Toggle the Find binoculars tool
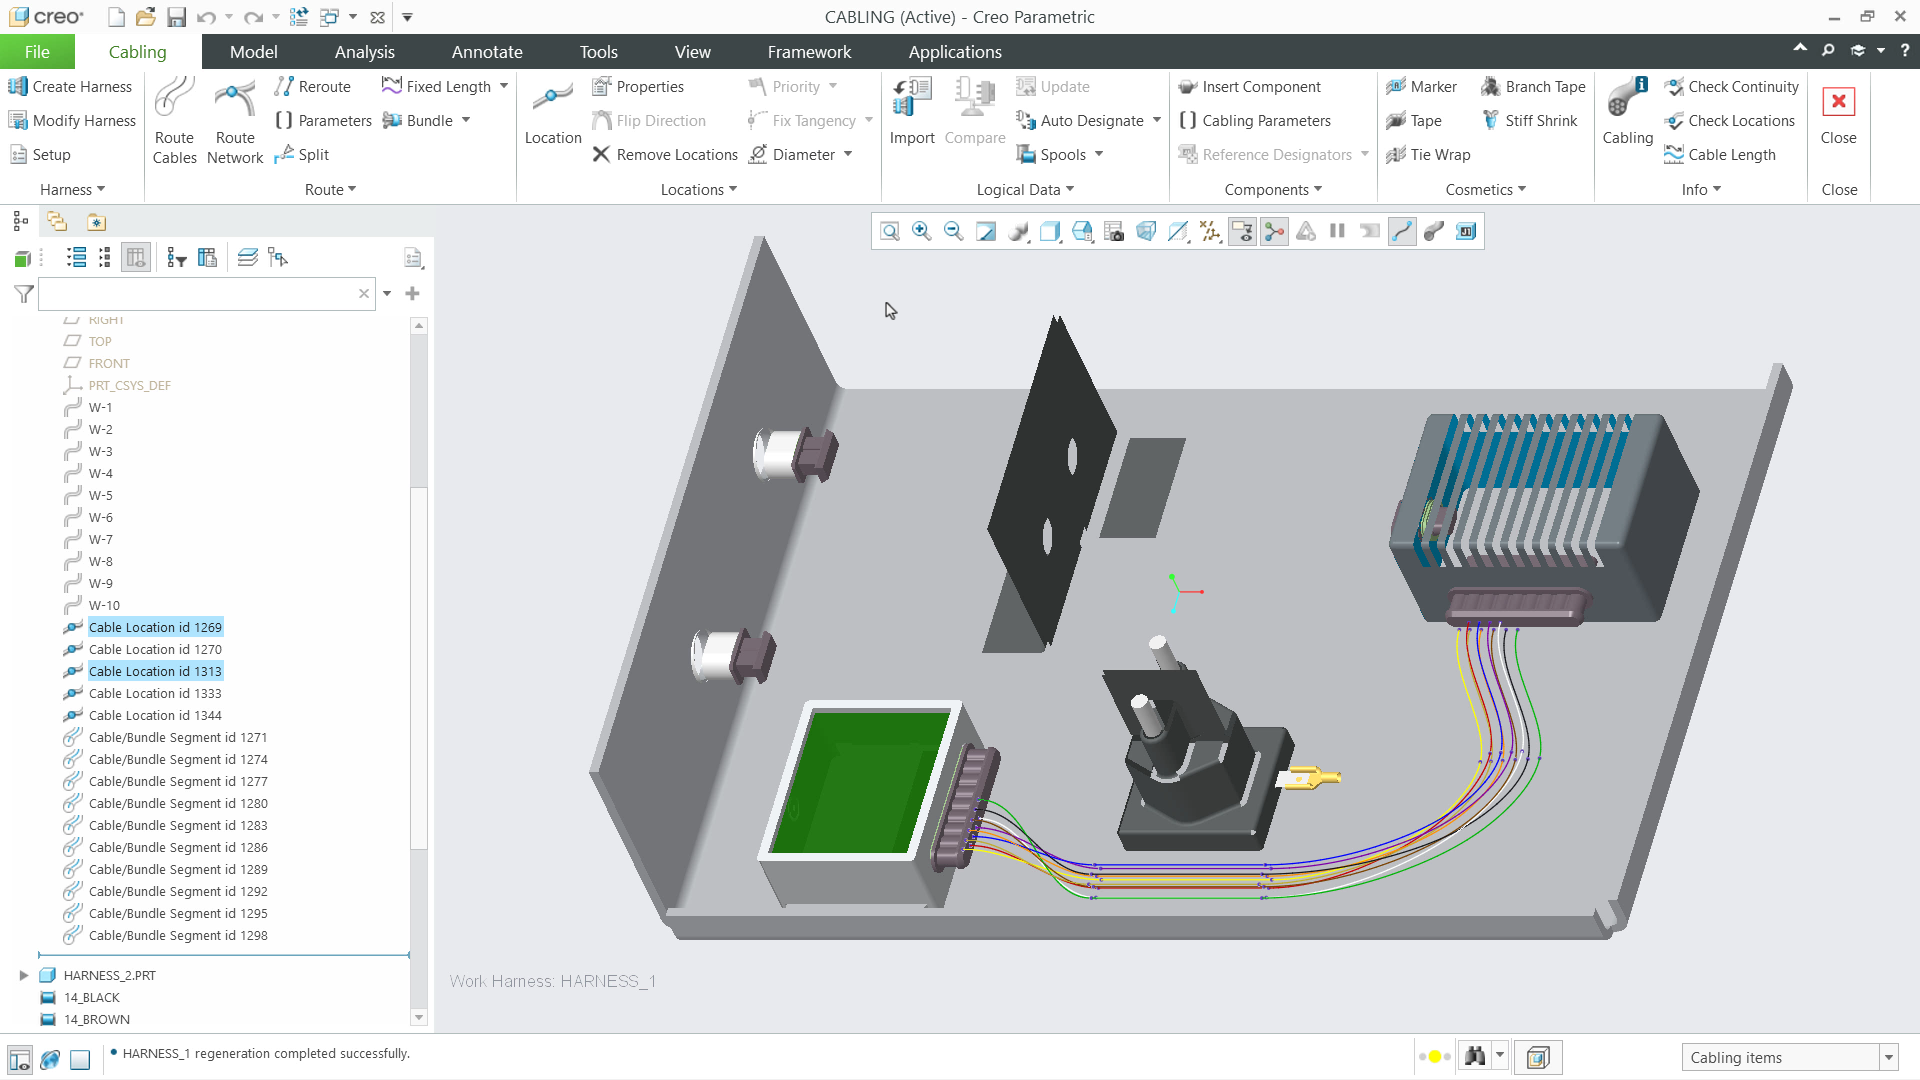The height and width of the screenshot is (1080, 1920). click(x=1474, y=1057)
